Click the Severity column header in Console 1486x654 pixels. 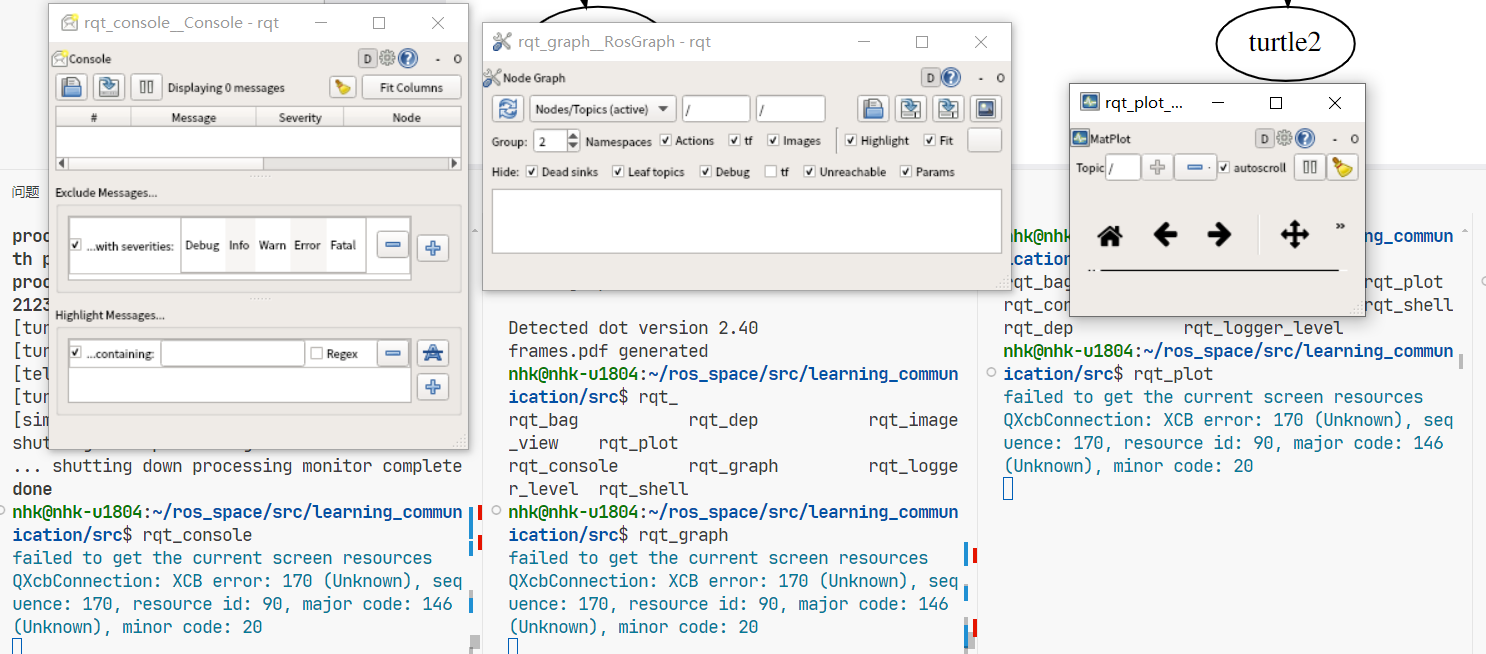tap(300, 117)
